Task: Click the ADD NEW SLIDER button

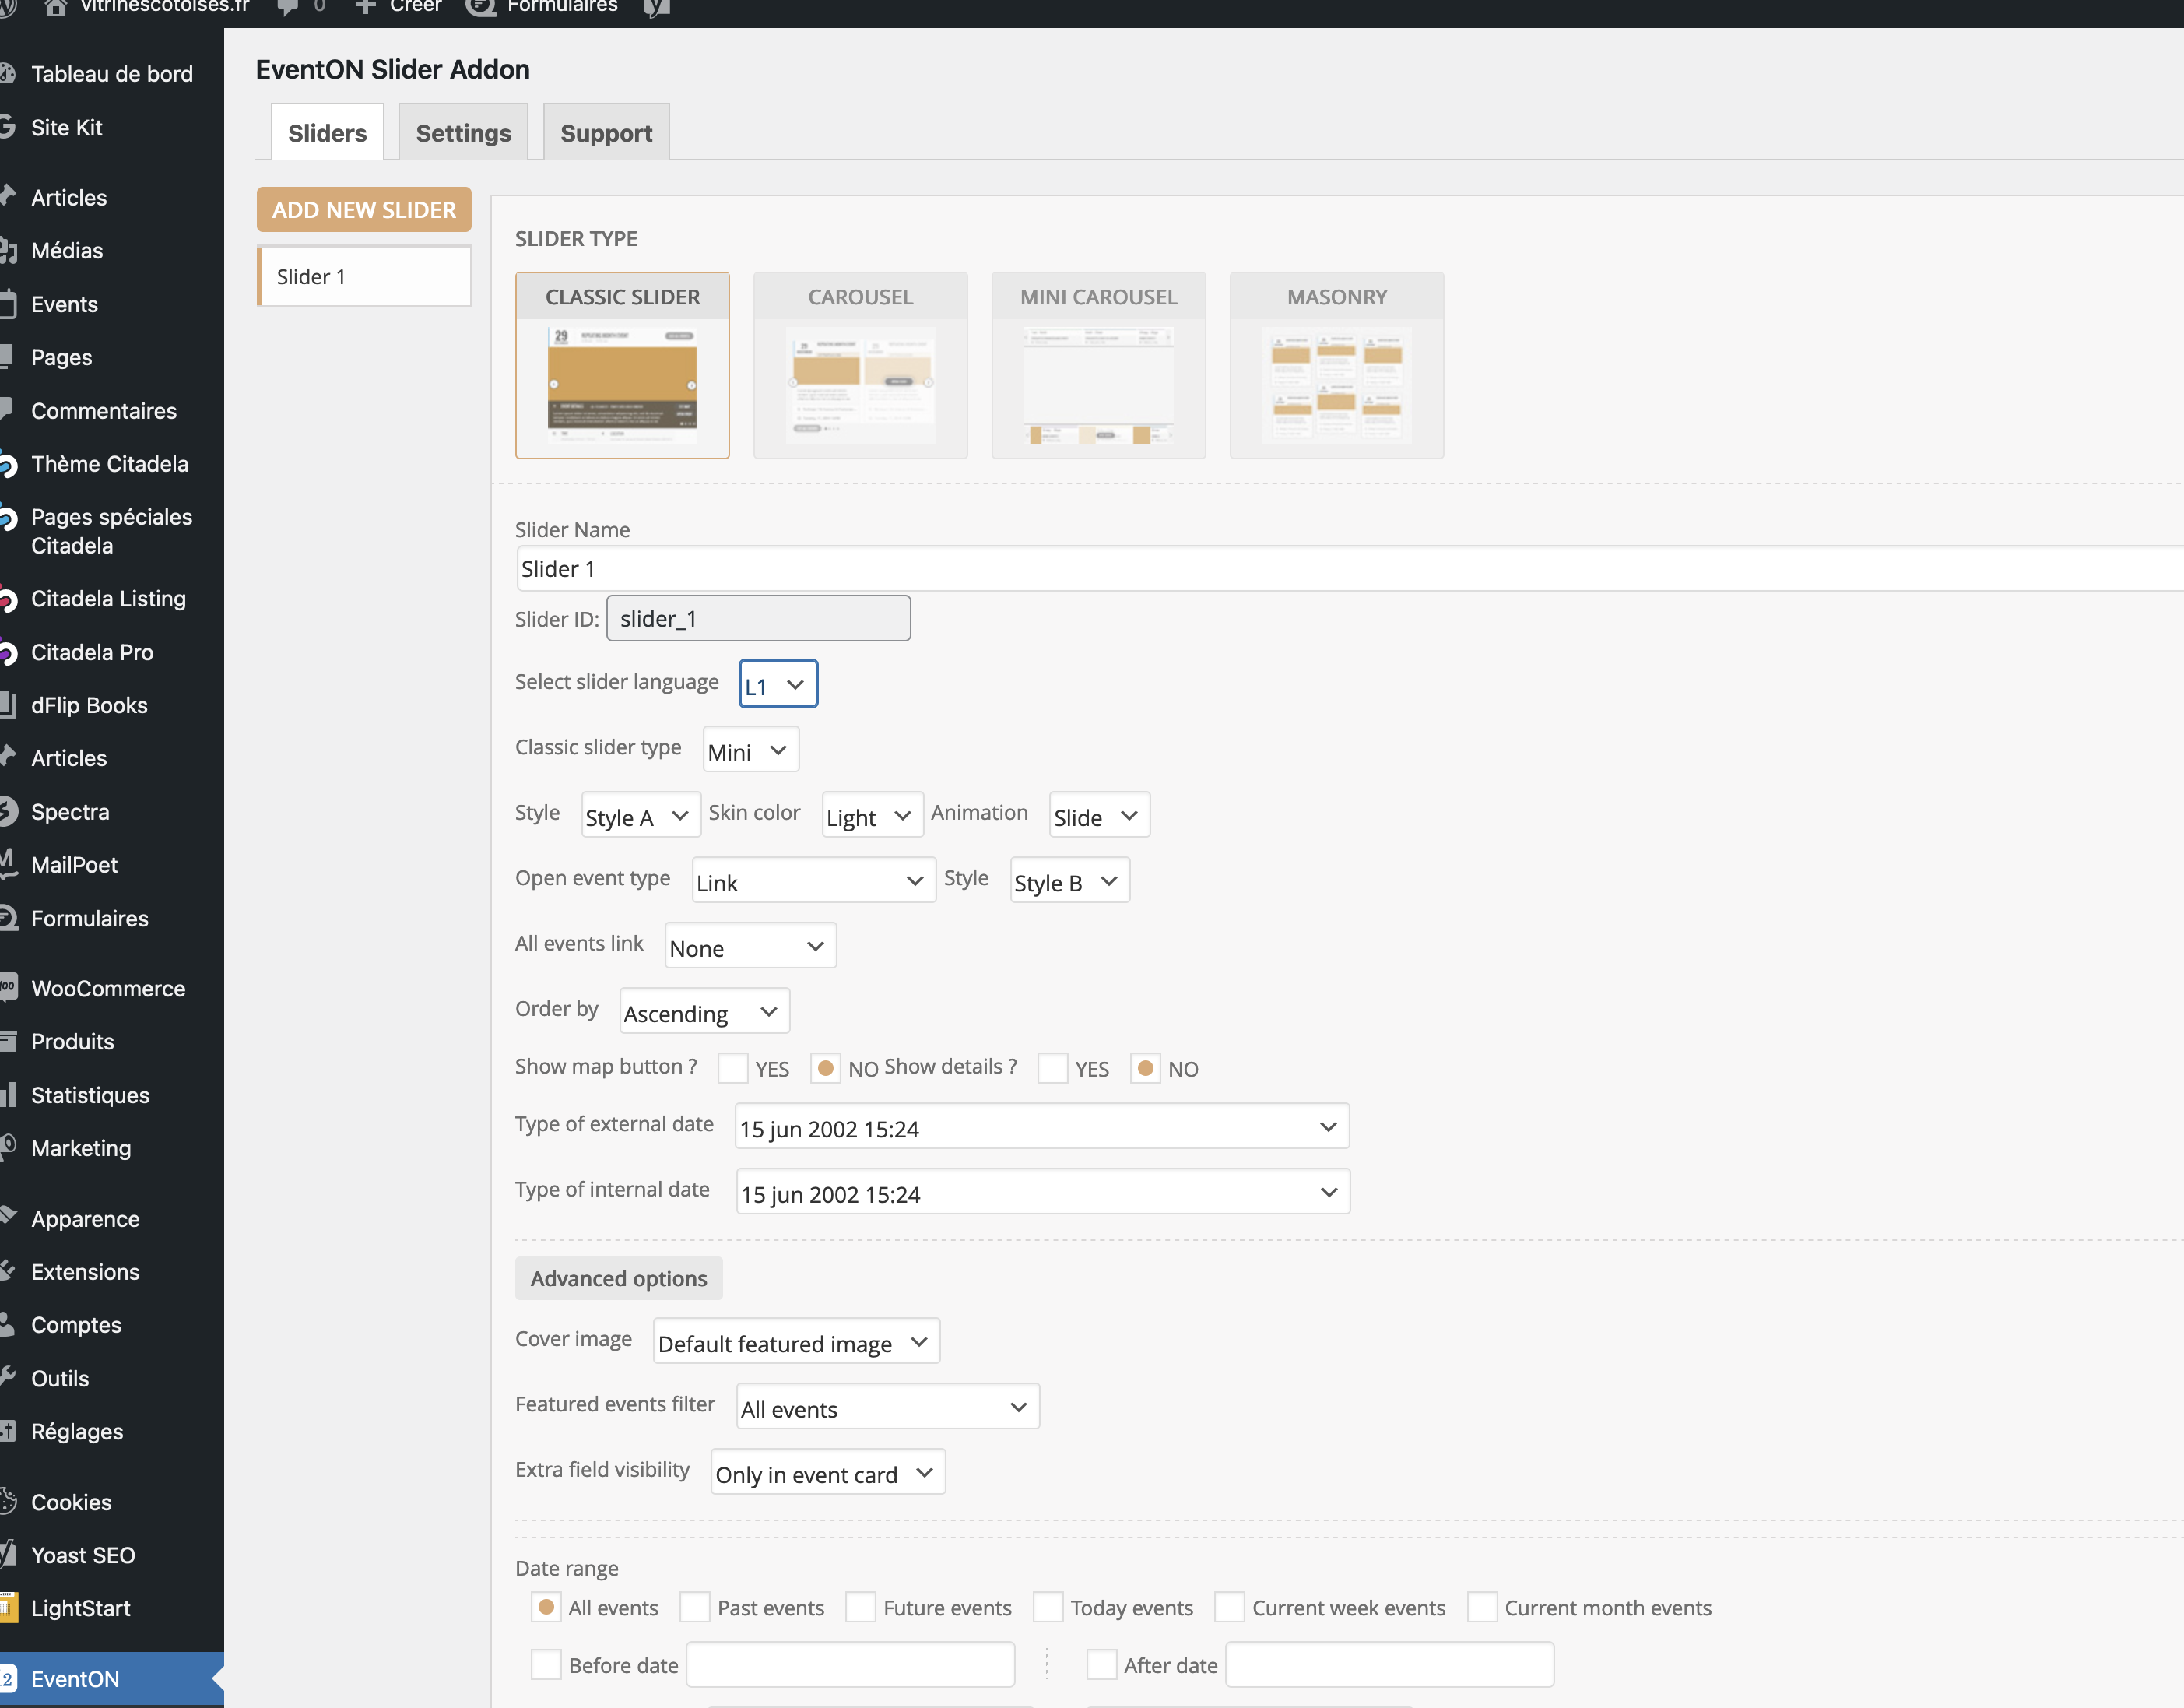Action: [363, 209]
